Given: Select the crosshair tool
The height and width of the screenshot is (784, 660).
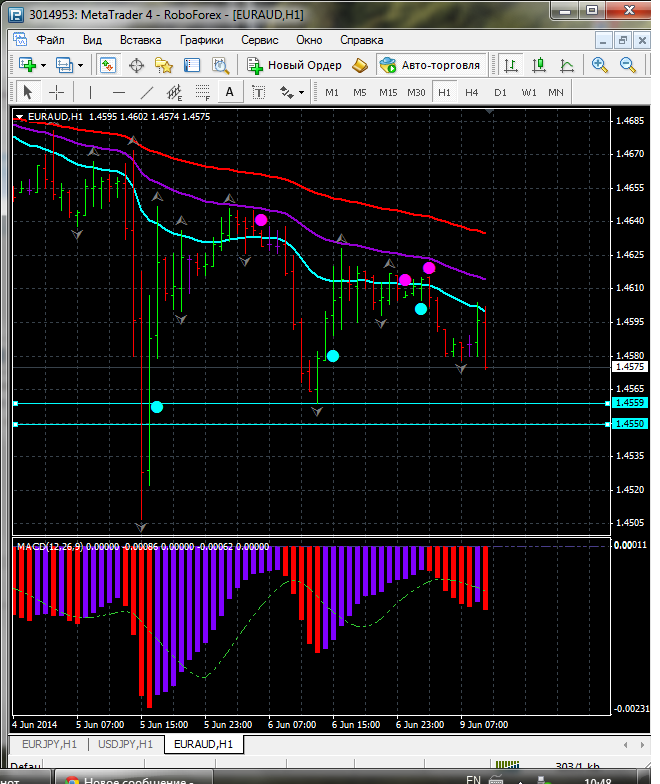Looking at the screenshot, I should [x=56, y=92].
